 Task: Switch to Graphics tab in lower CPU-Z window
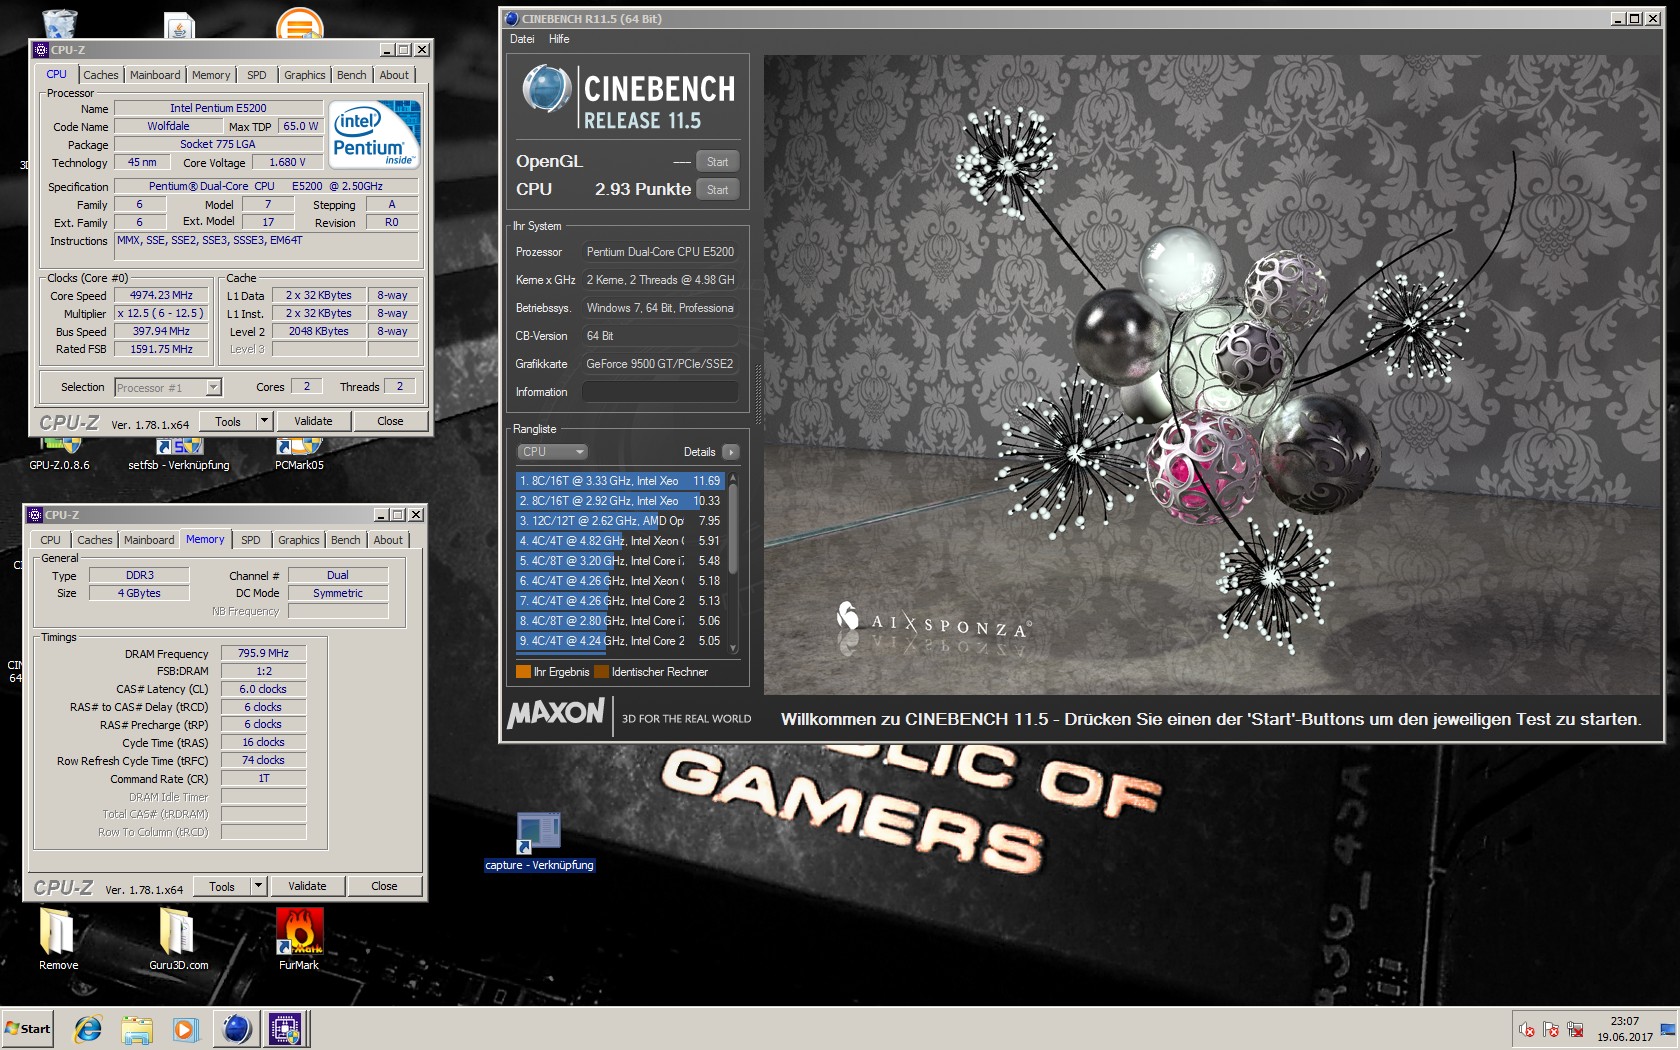tap(299, 540)
